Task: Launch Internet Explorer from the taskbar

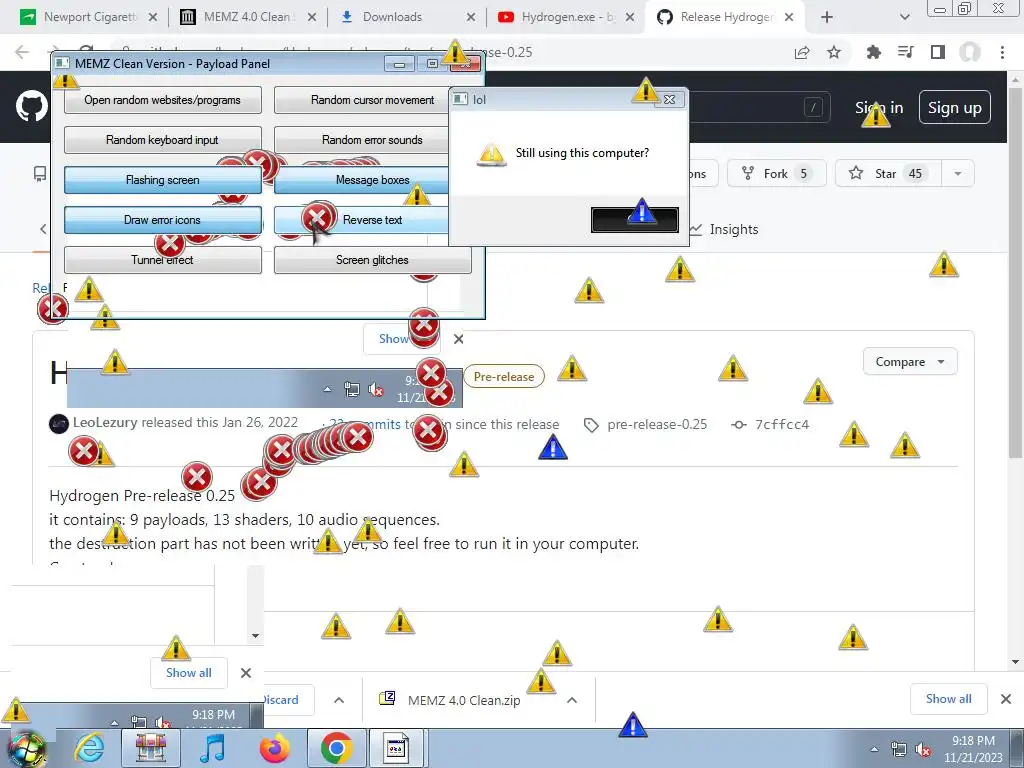Action: tap(89, 748)
